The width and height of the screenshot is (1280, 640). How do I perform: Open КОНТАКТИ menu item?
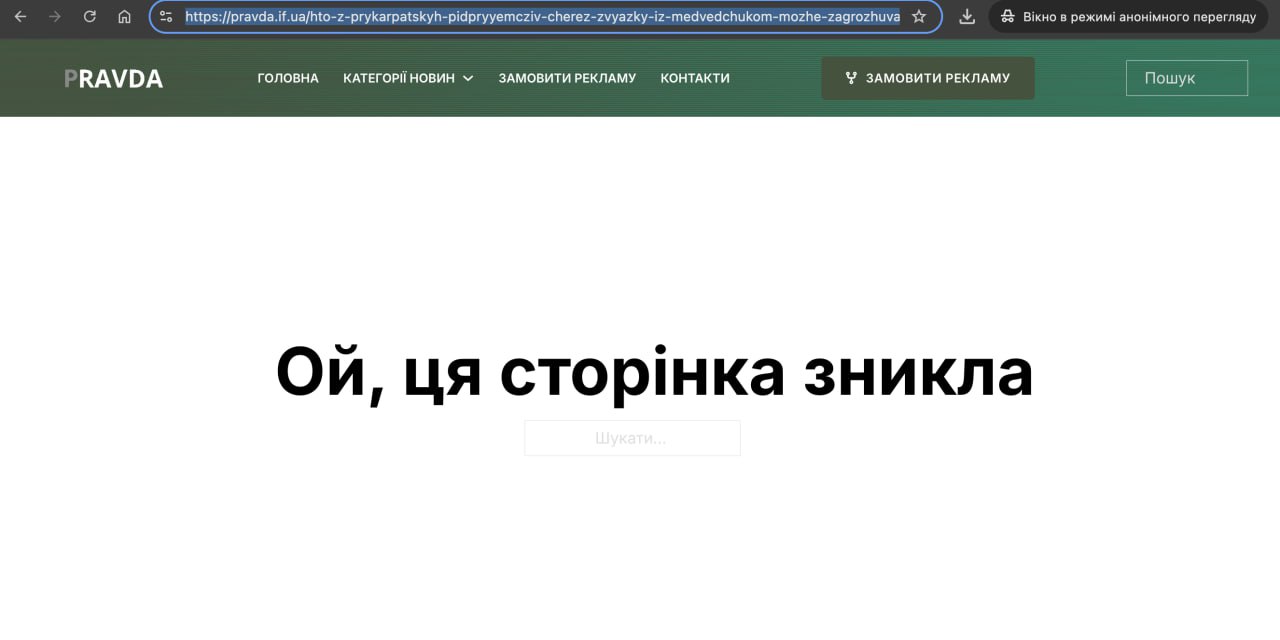click(695, 78)
